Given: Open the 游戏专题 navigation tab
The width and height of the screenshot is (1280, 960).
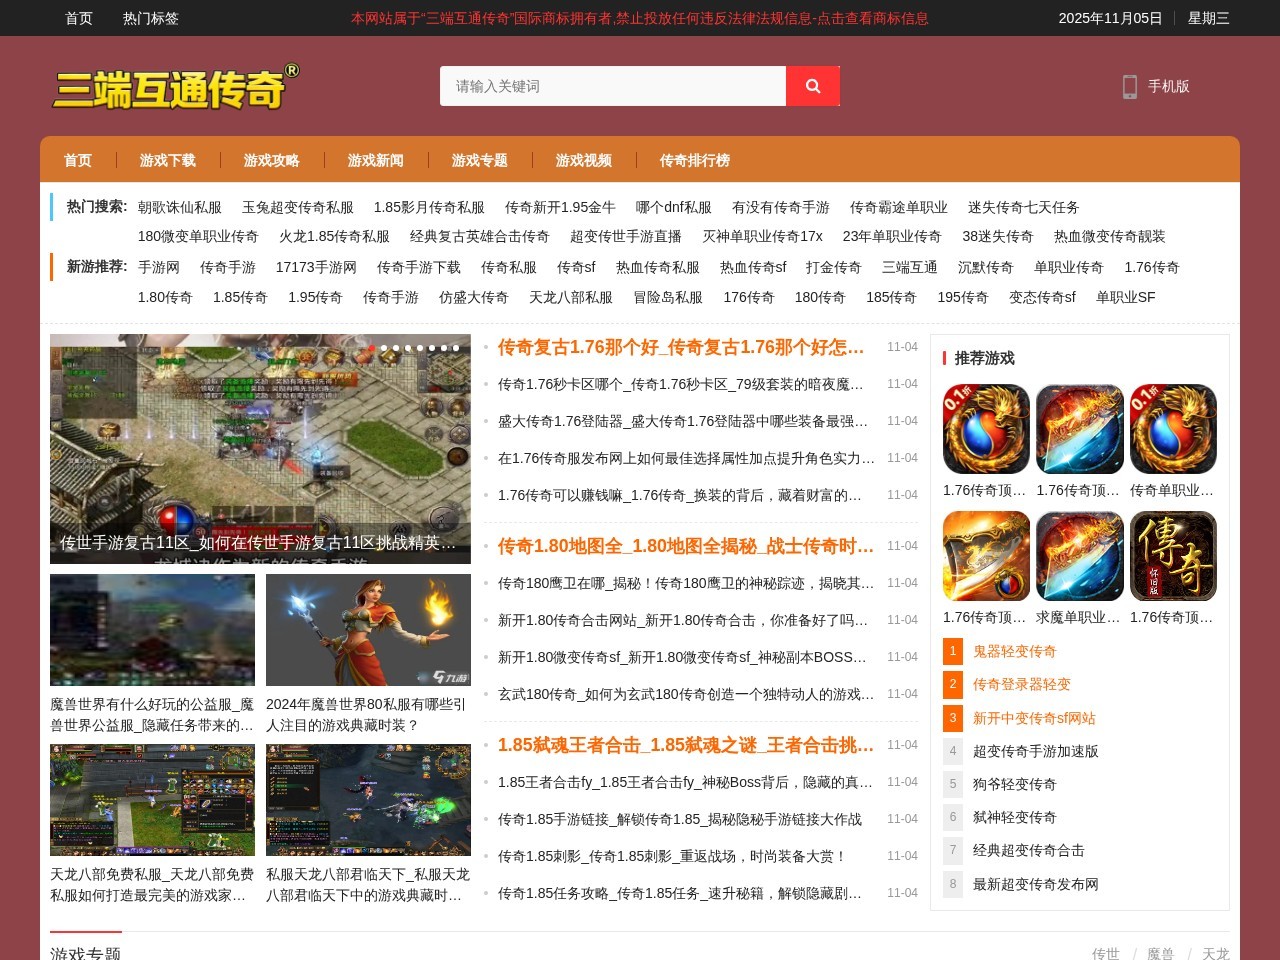Looking at the screenshot, I should click(x=480, y=160).
